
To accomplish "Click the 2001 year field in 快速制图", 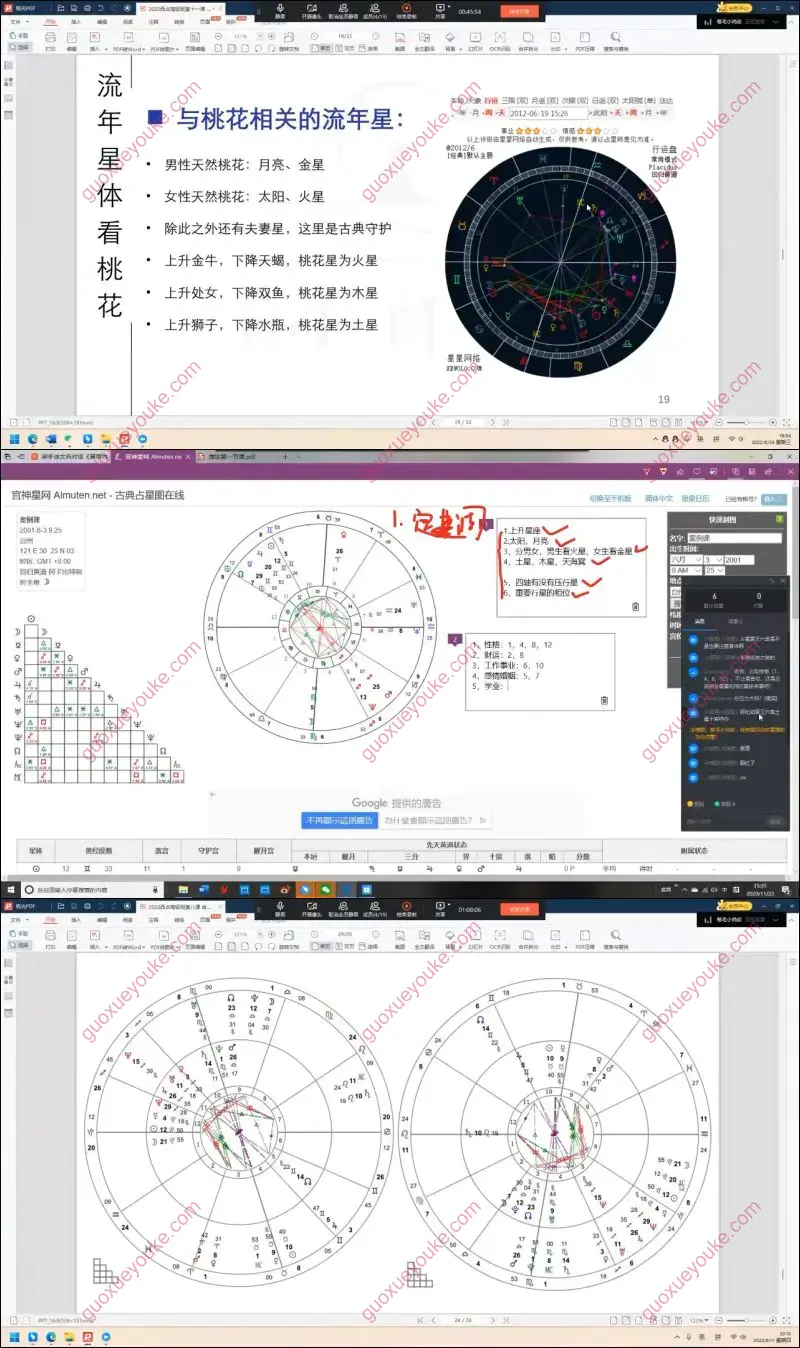I will point(739,560).
